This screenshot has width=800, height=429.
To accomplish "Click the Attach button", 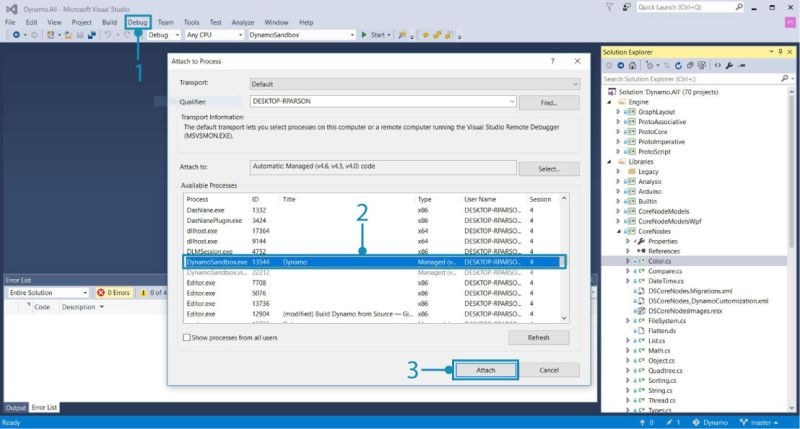I will click(485, 370).
